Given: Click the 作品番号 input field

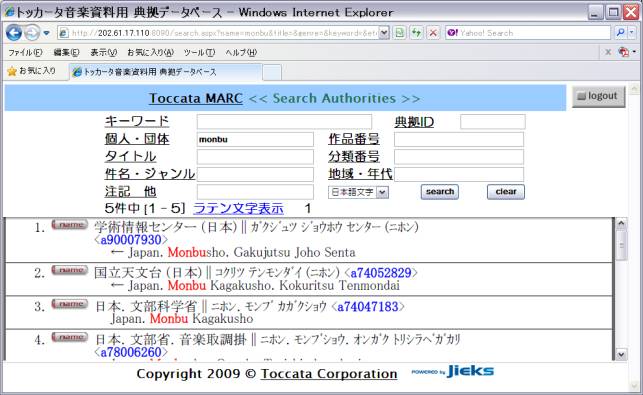Looking at the screenshot, I should [x=459, y=139].
